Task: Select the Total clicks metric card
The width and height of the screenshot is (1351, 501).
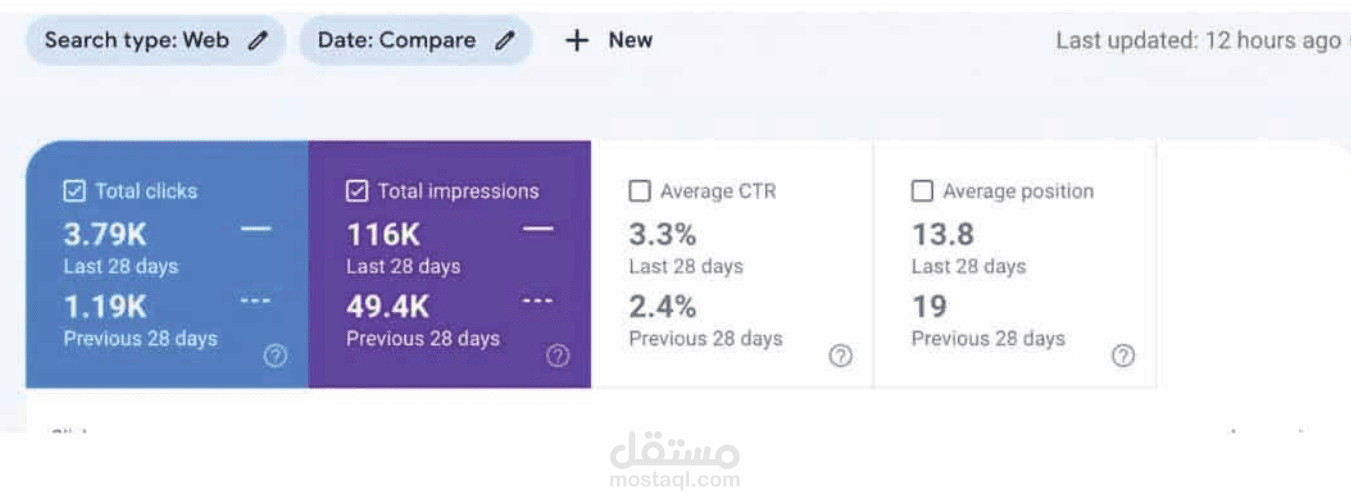Action: [167, 264]
